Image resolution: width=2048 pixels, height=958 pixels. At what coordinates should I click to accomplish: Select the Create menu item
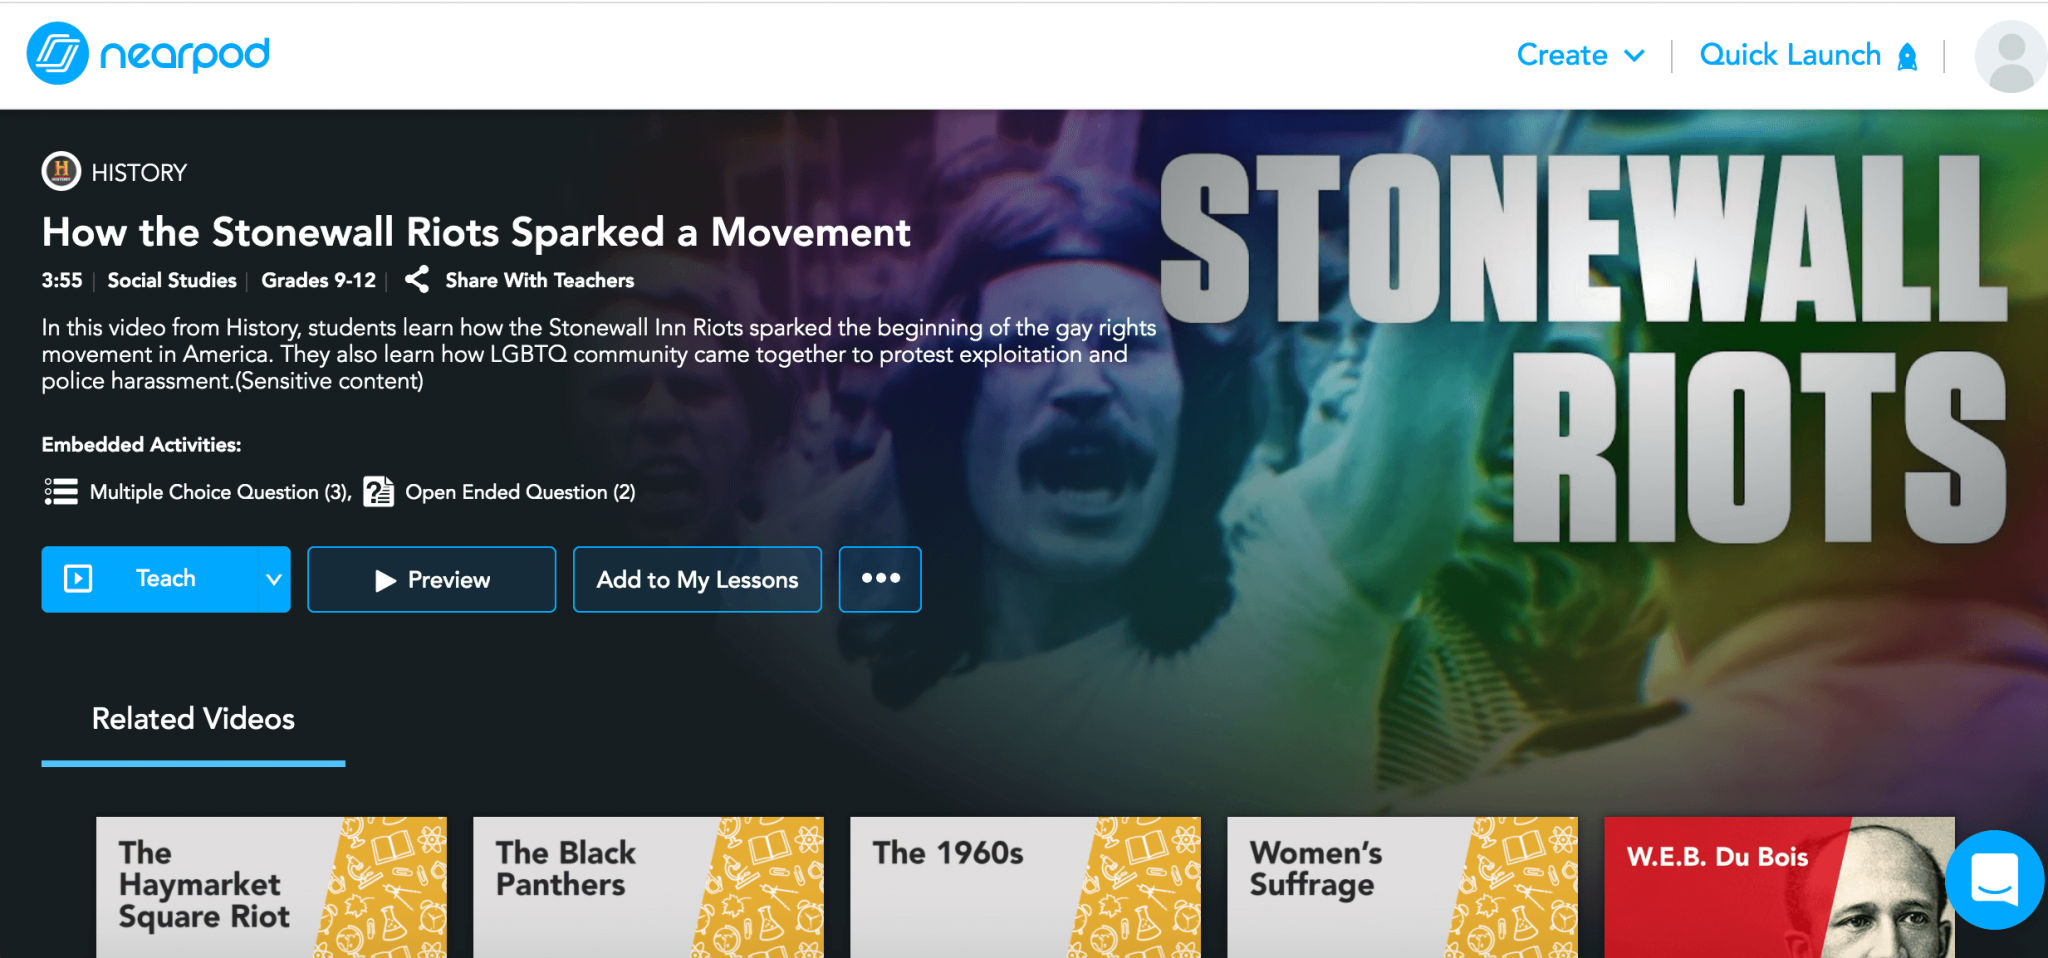[x=1562, y=55]
